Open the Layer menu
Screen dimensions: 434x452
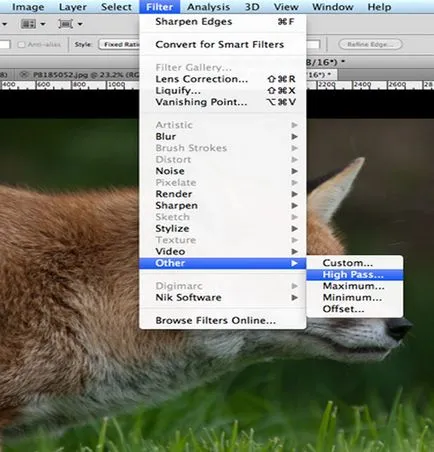coord(72,7)
